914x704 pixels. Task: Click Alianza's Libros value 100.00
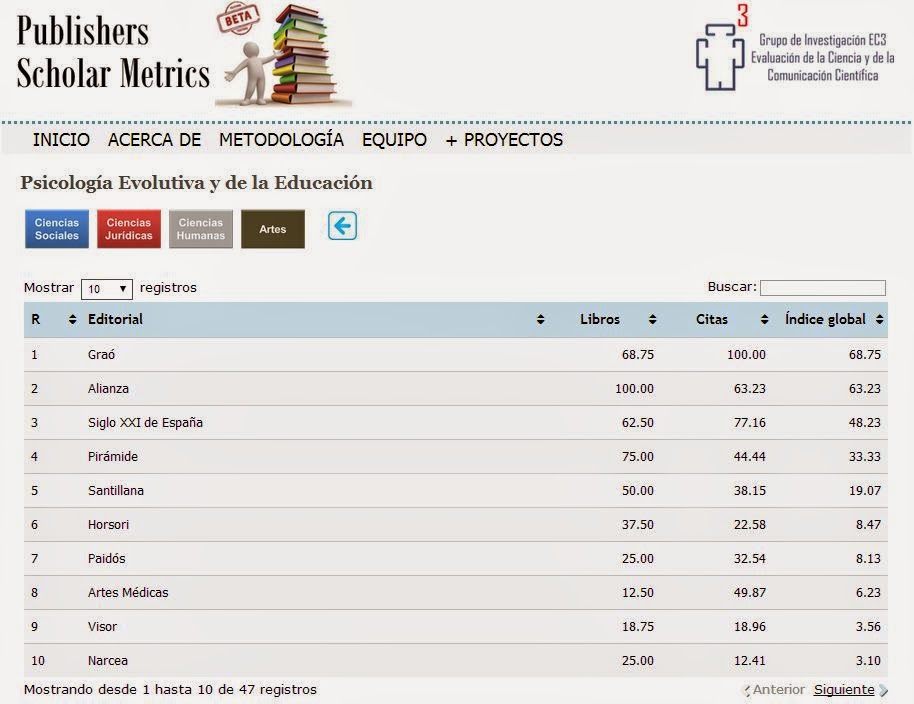[x=635, y=389]
